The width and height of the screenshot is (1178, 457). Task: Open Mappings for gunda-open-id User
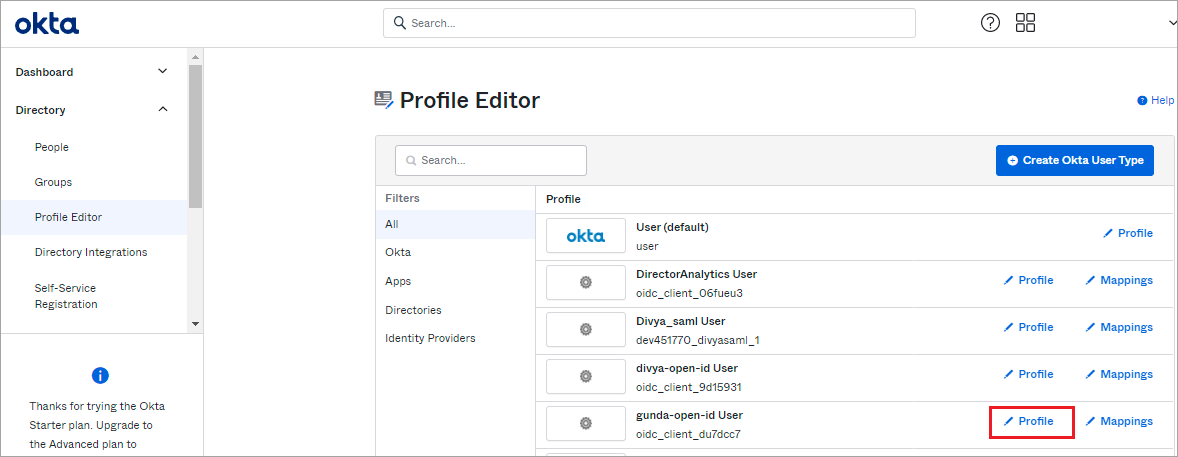point(1119,421)
